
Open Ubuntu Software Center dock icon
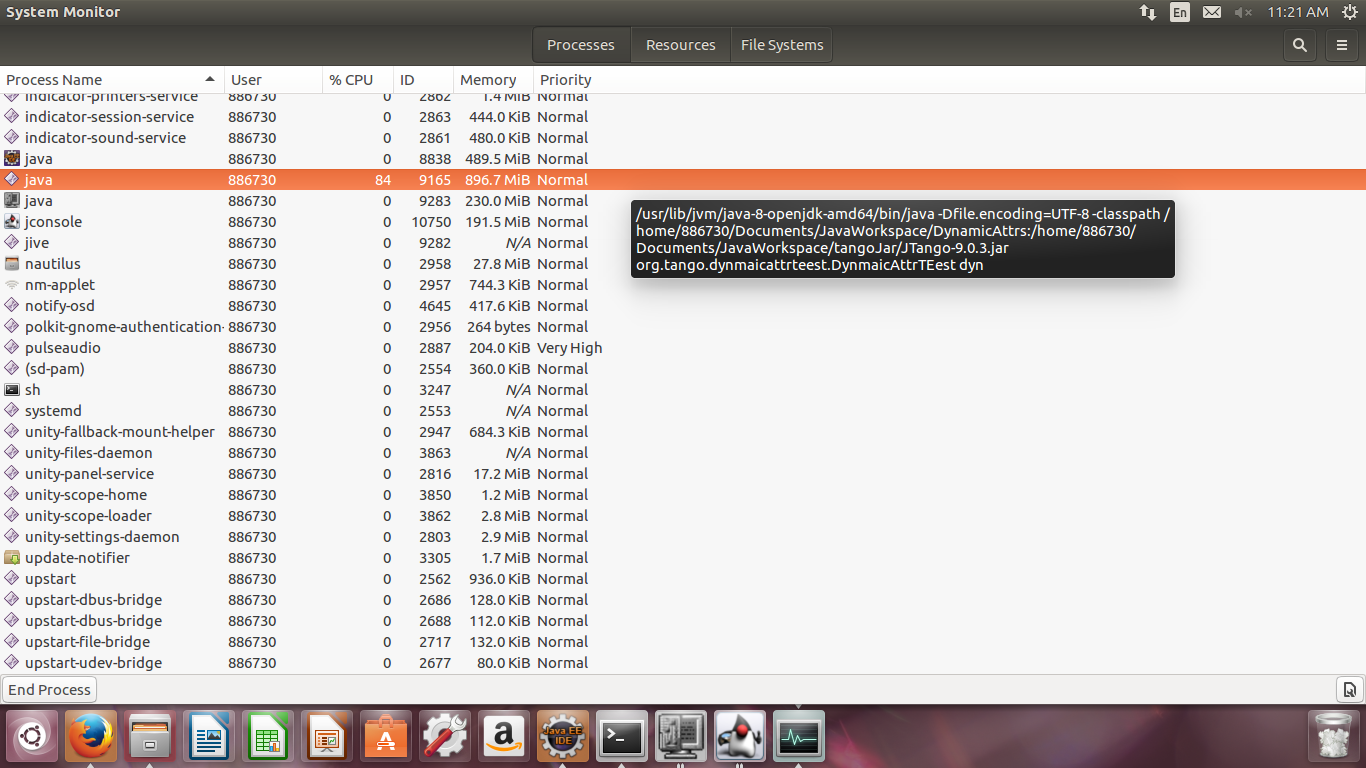tap(385, 737)
